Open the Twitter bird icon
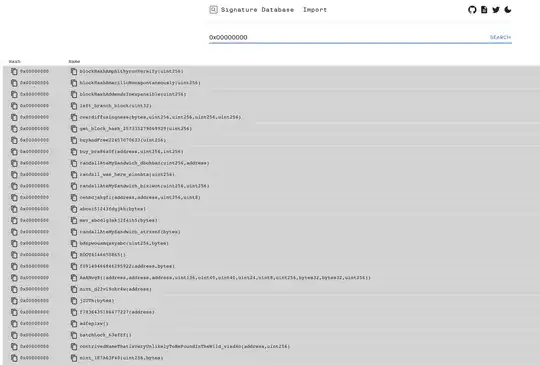This screenshot has width=540, height=365. (x=496, y=10)
